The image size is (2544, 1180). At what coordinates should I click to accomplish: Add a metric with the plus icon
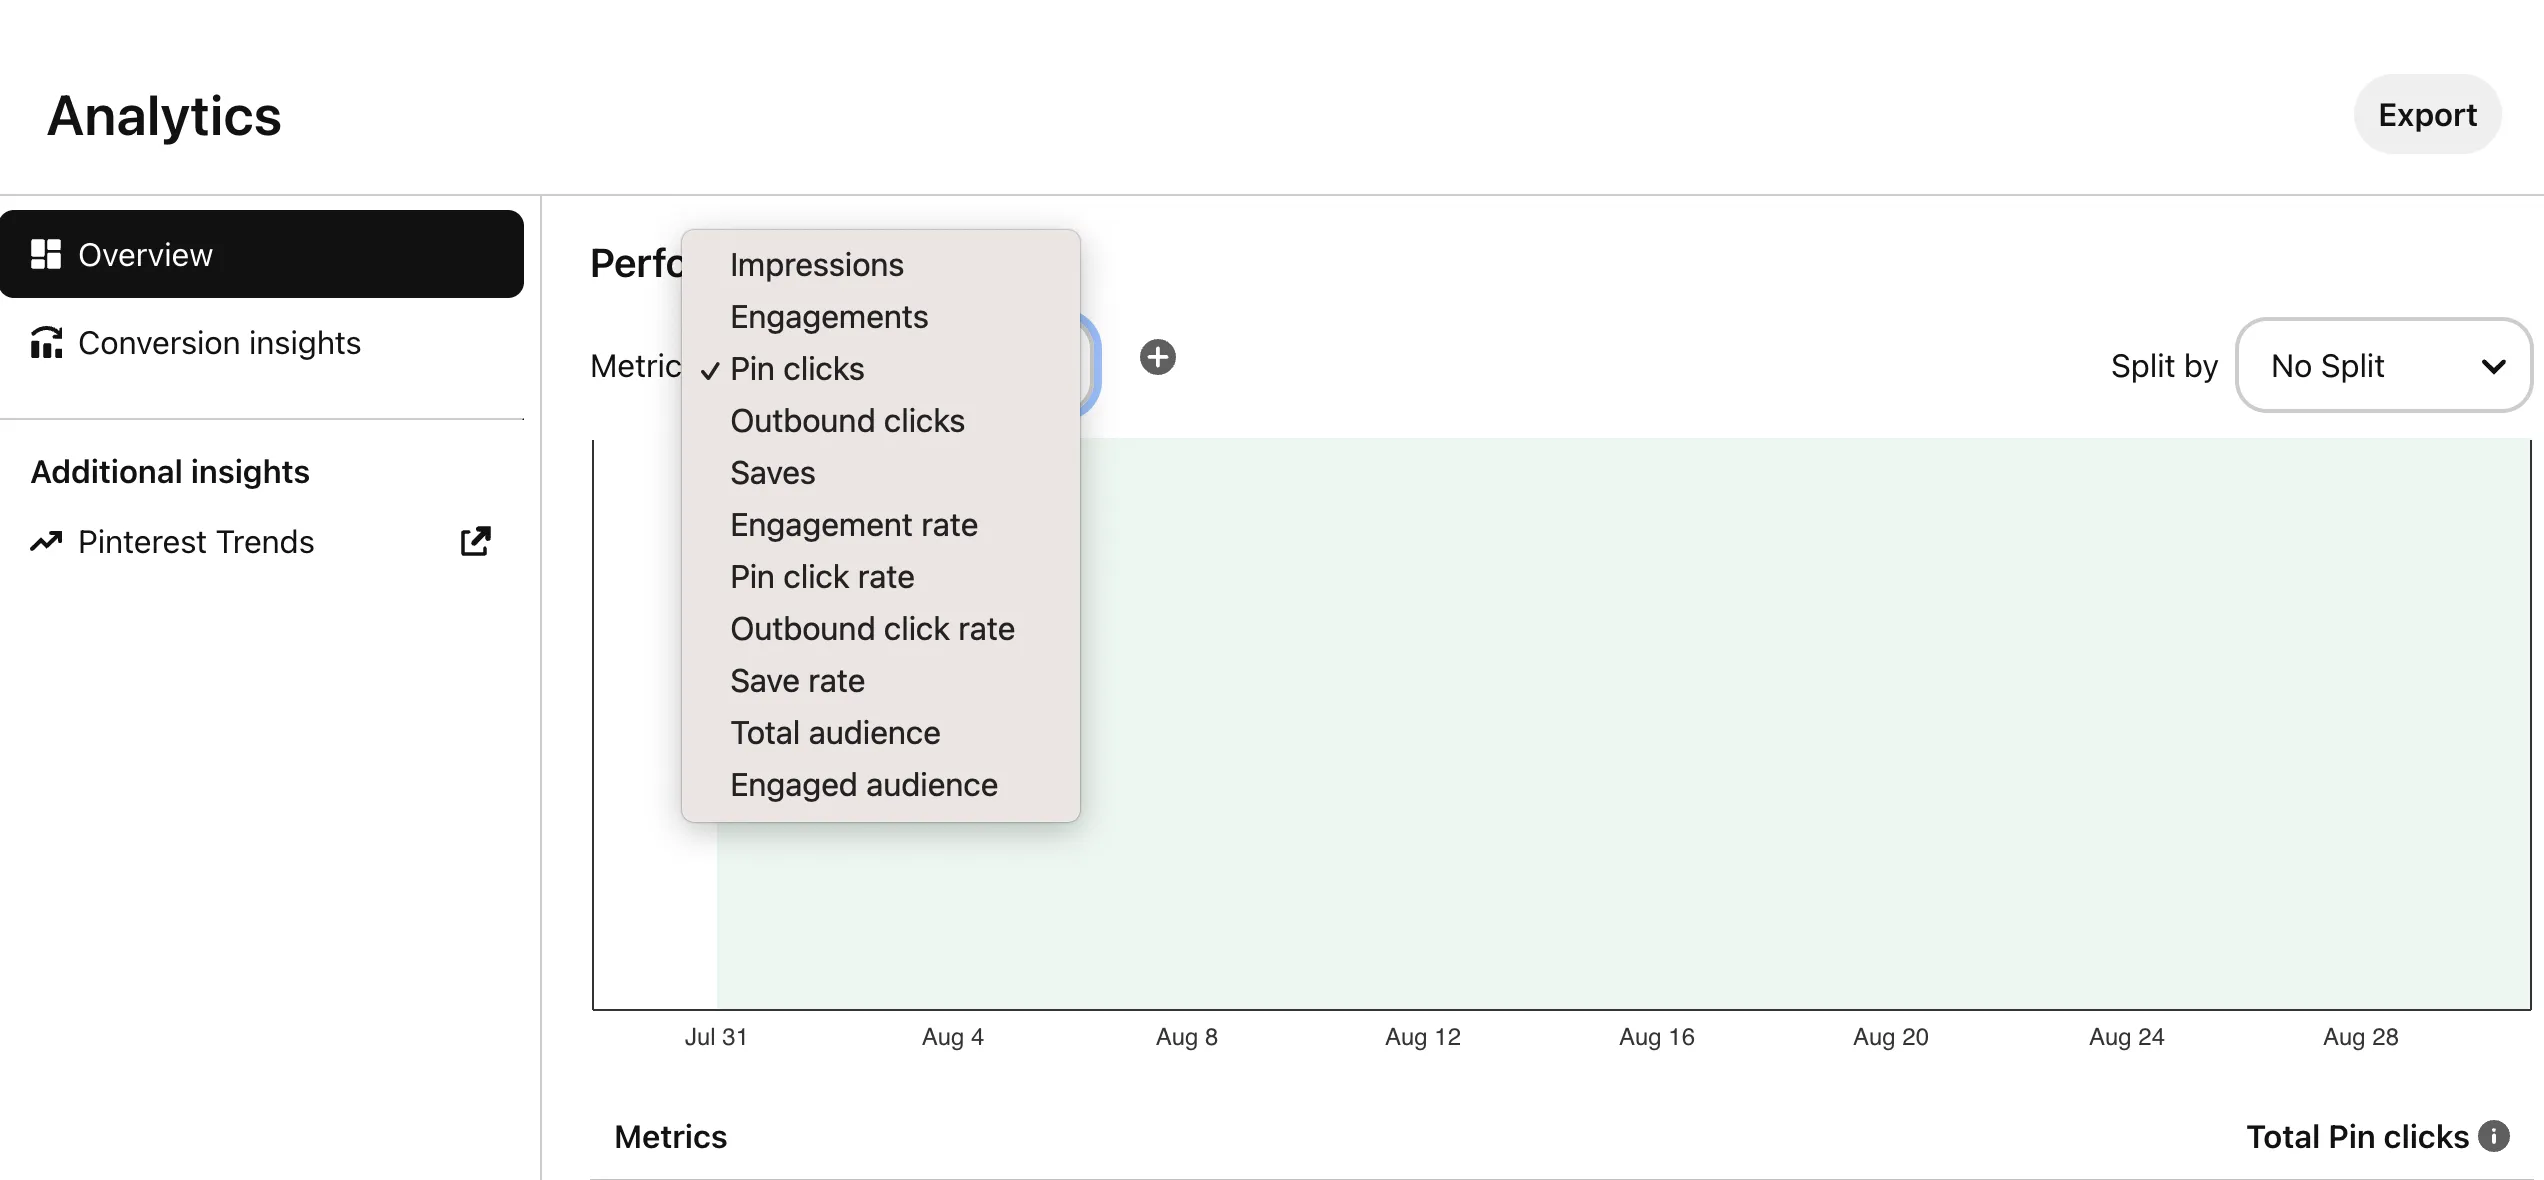click(1158, 357)
